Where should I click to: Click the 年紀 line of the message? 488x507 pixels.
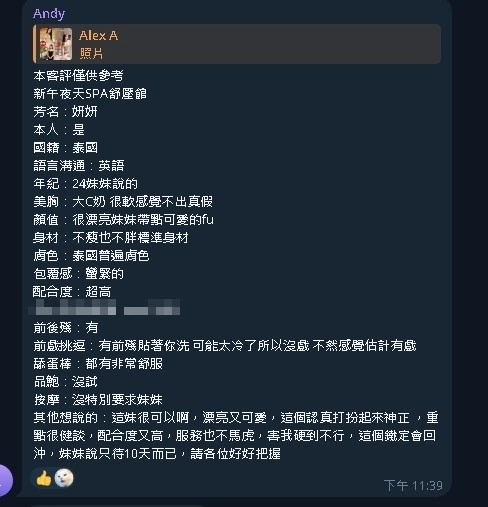pyautogui.click(x=85, y=184)
